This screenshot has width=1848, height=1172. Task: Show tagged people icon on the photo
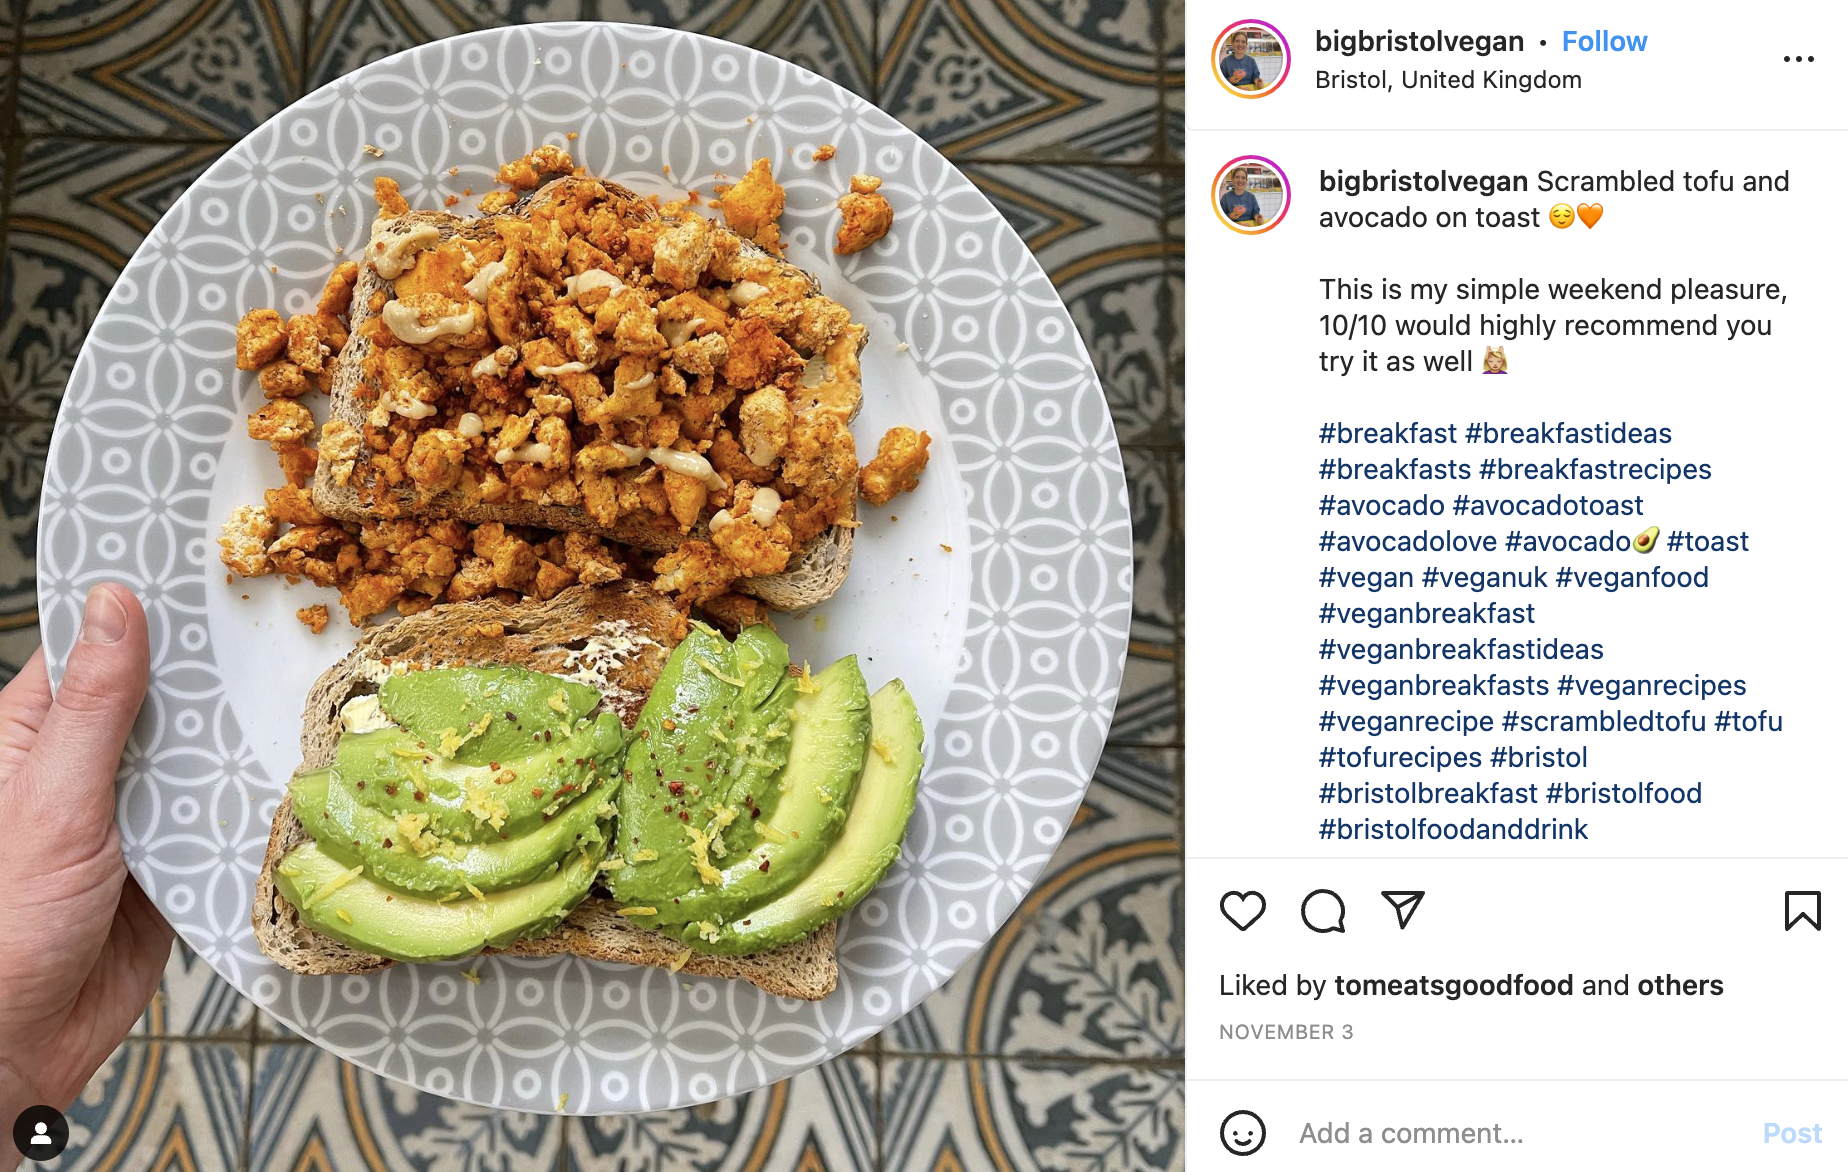coord(41,1133)
